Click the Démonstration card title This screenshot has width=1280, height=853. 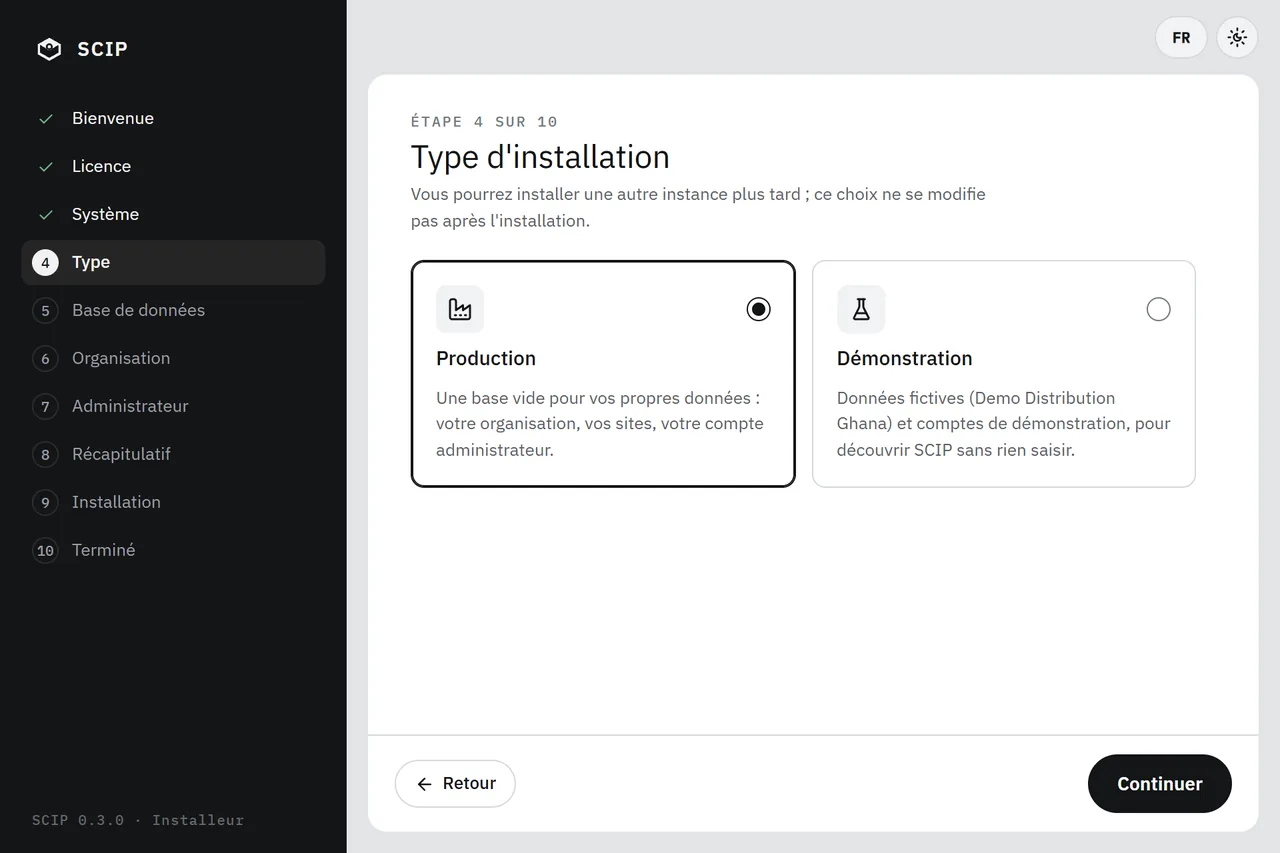point(904,358)
